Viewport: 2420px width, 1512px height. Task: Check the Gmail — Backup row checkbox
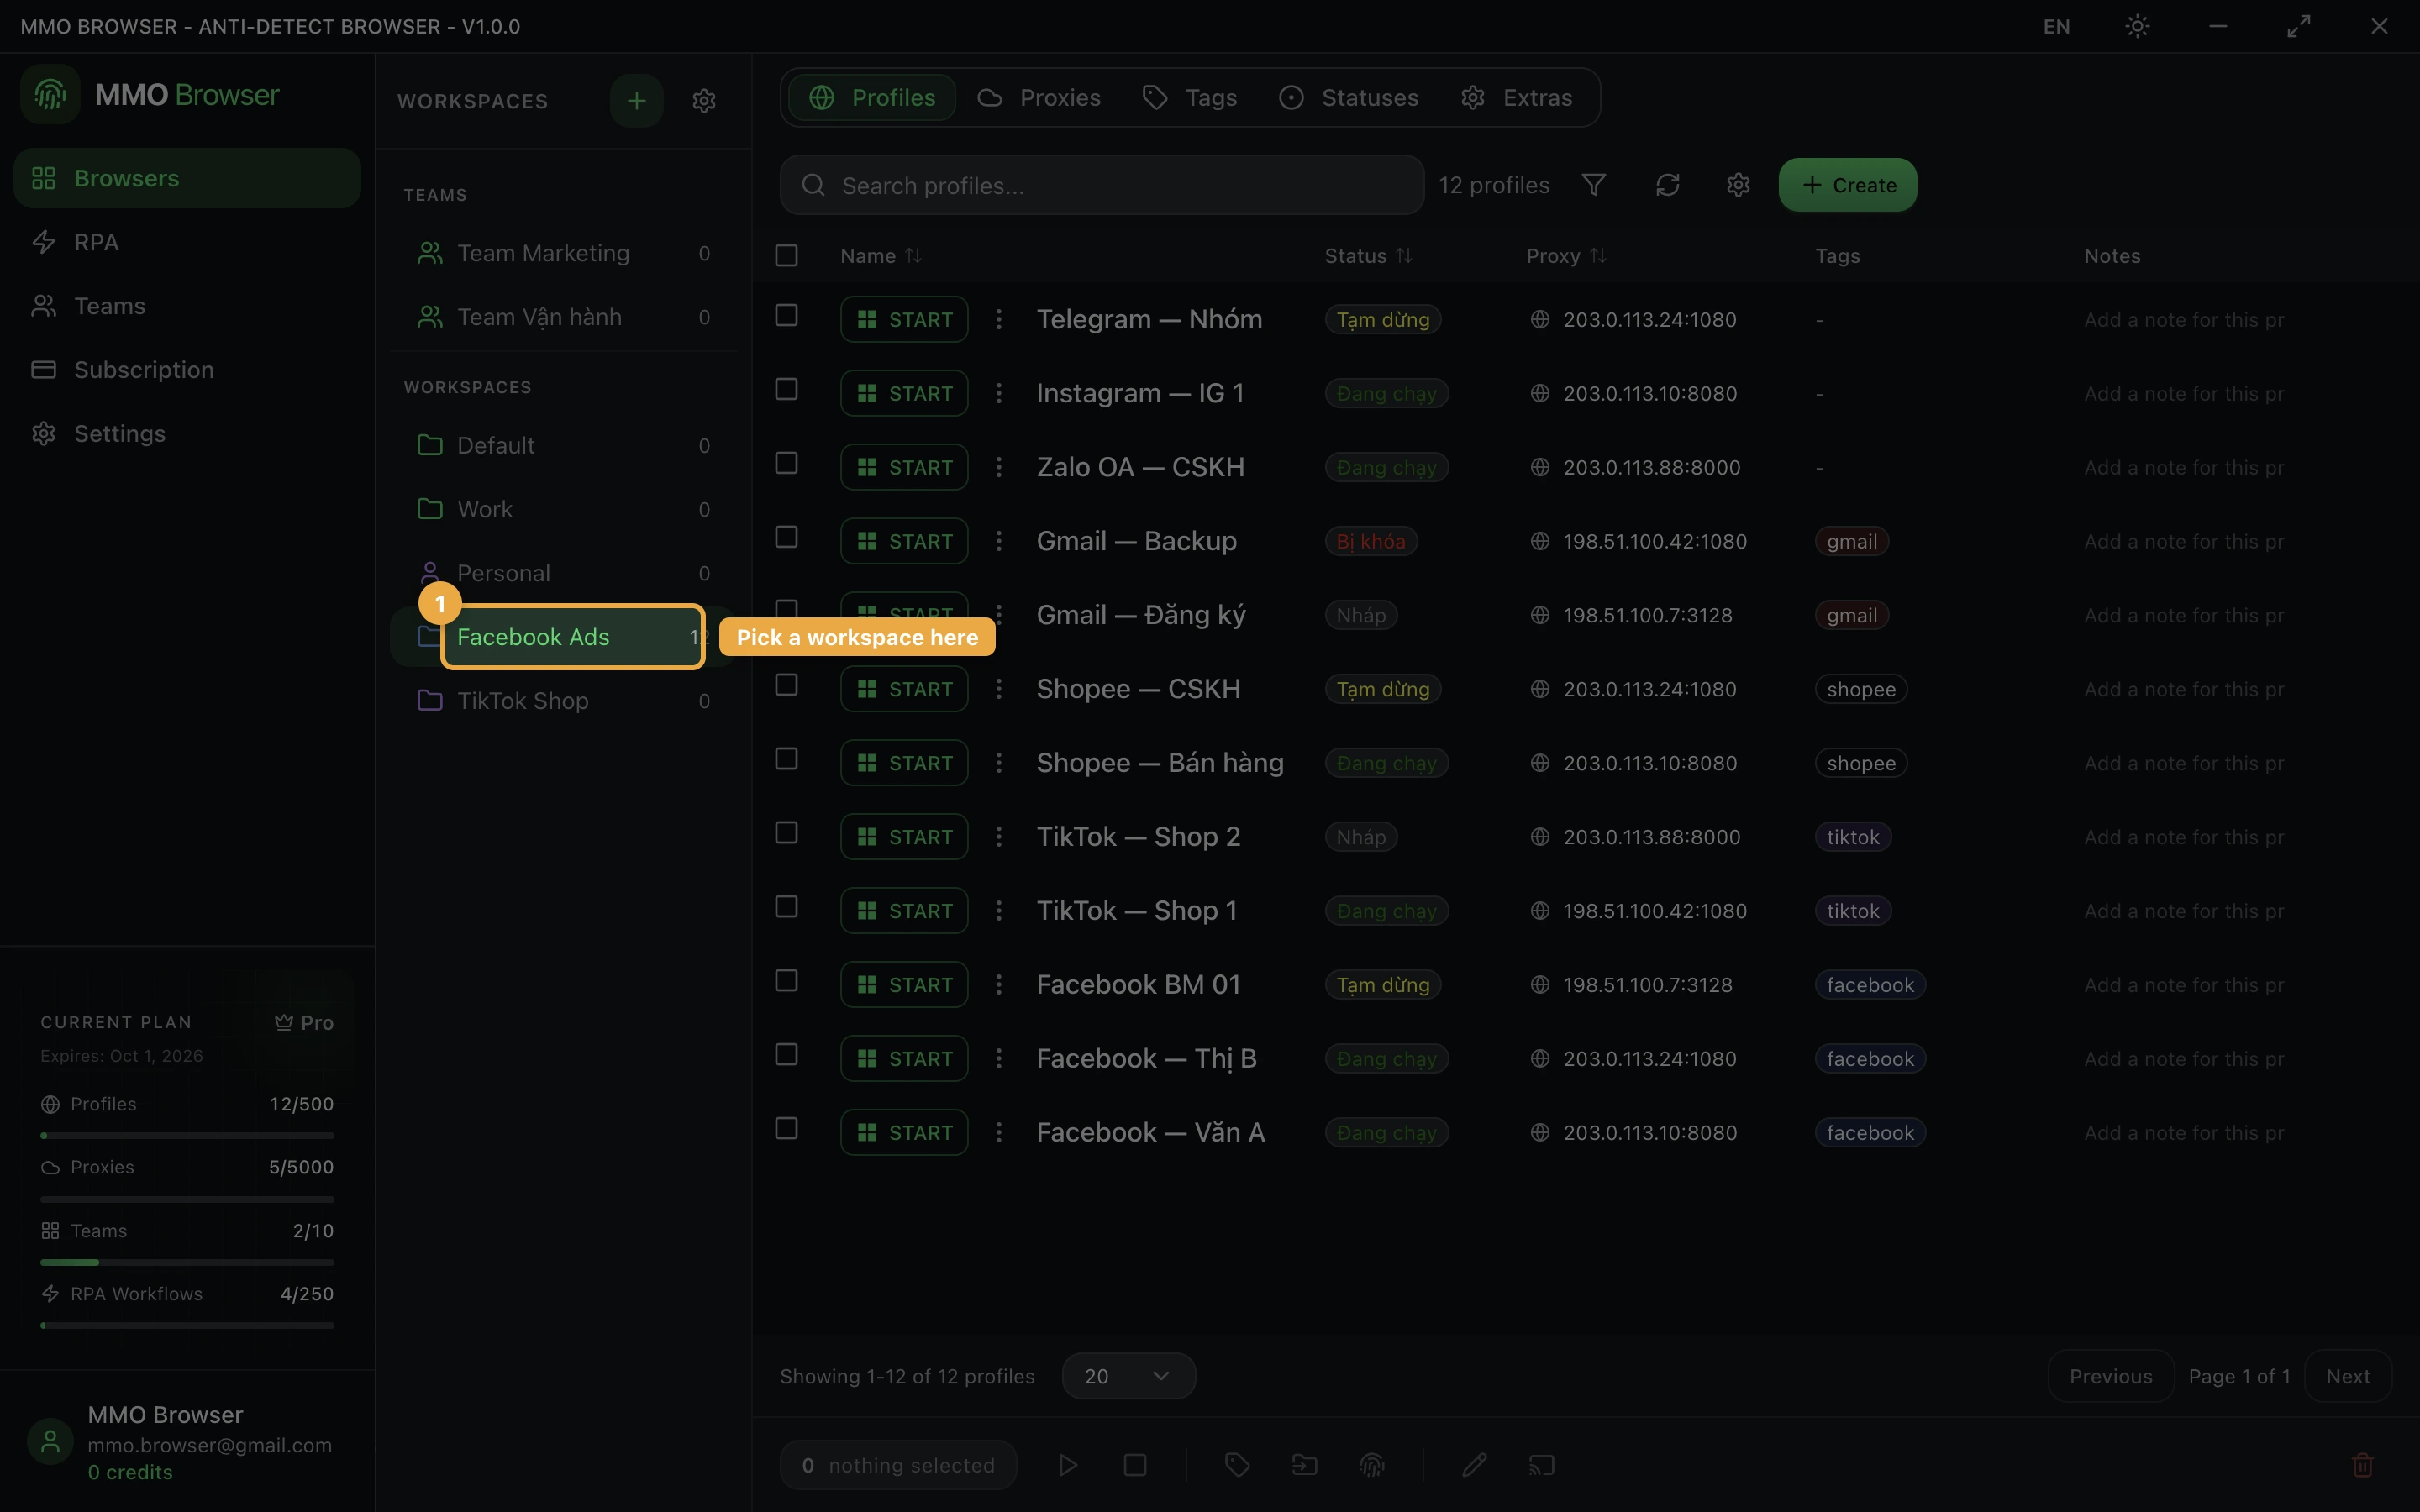click(x=787, y=537)
